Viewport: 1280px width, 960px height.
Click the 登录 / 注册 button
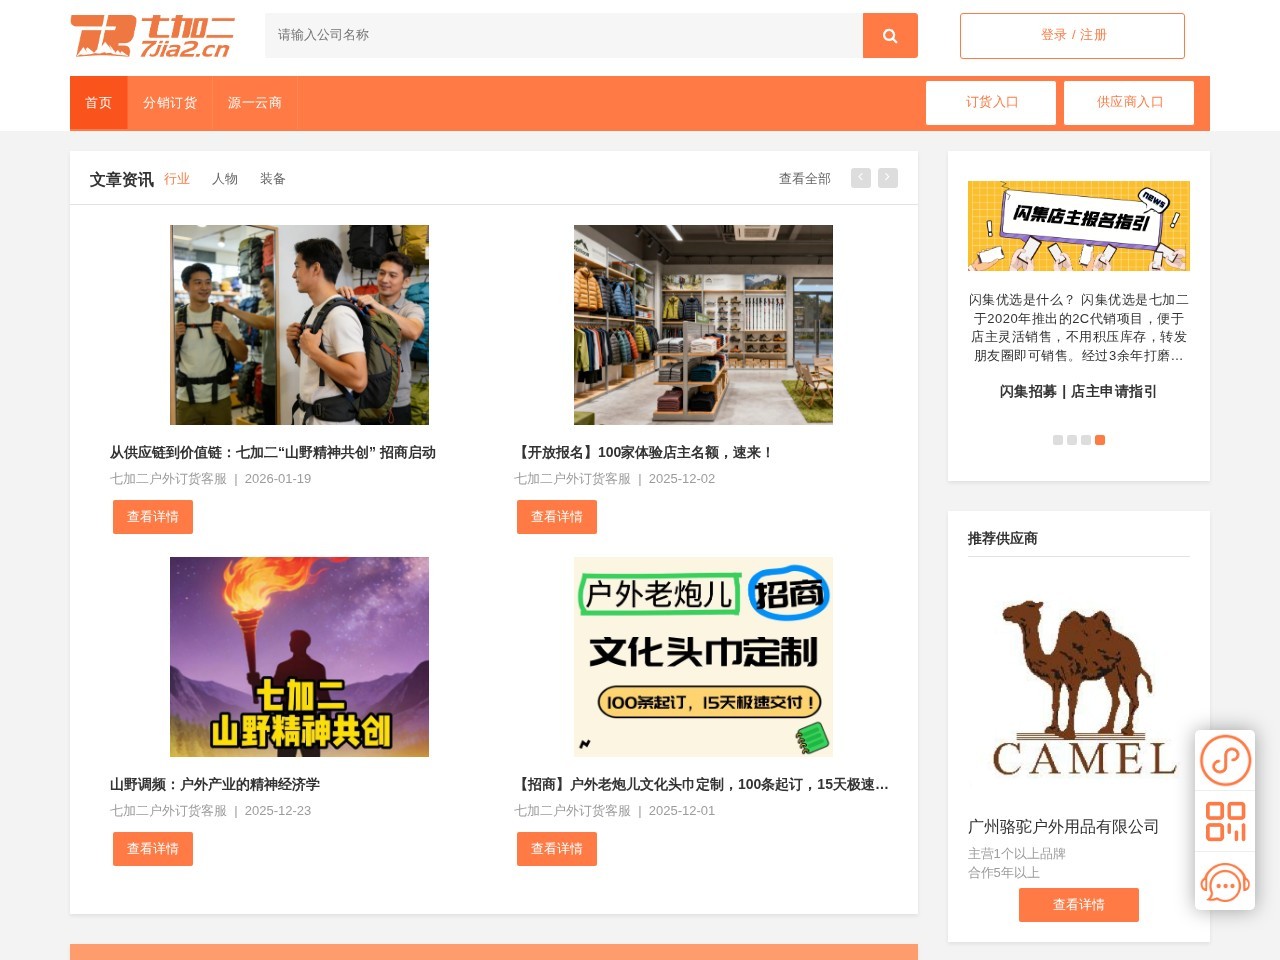(x=1072, y=35)
